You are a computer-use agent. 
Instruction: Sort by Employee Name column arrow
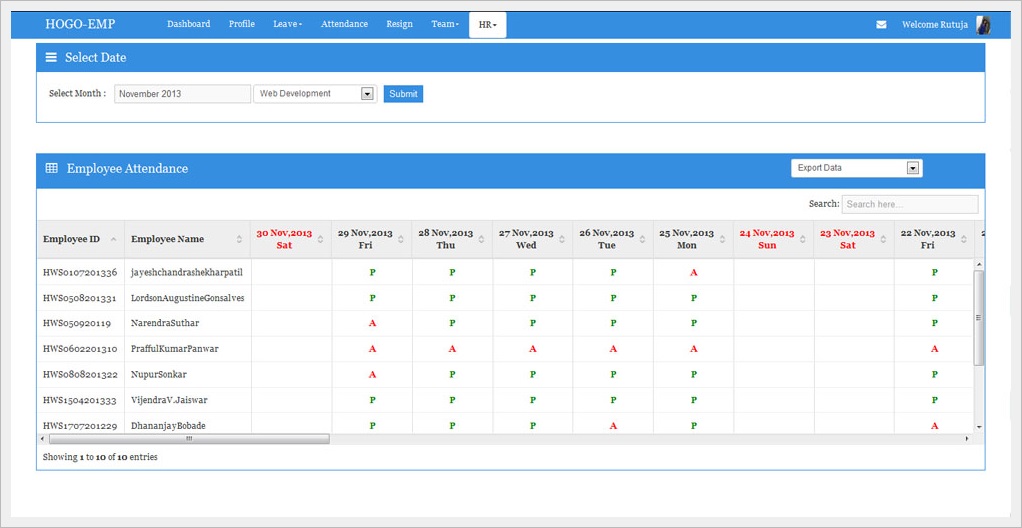point(239,239)
